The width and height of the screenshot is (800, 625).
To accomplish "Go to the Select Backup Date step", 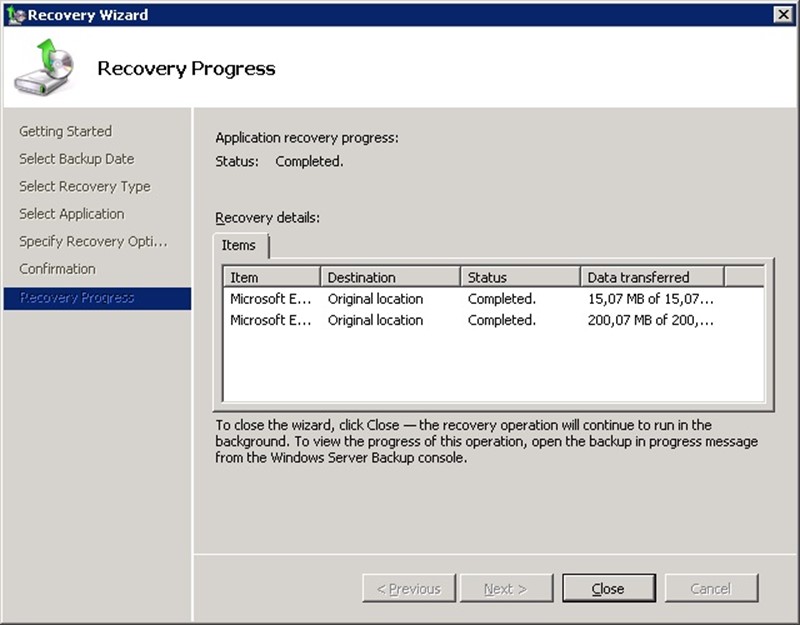I will (x=76, y=159).
